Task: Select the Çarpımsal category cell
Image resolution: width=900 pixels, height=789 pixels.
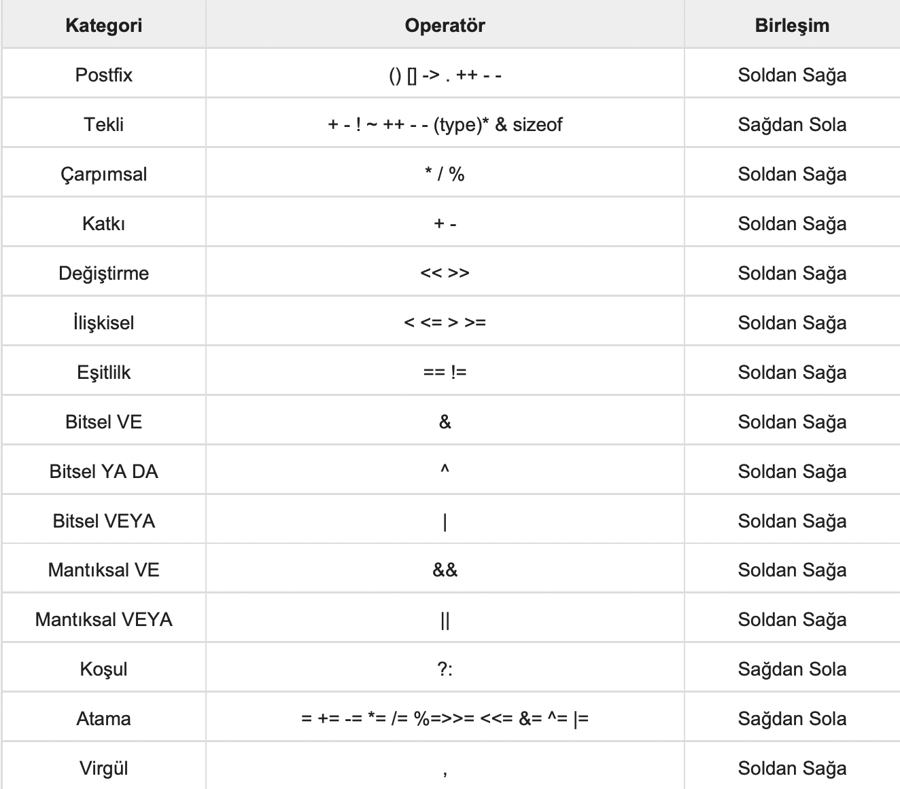Action: 103,174
